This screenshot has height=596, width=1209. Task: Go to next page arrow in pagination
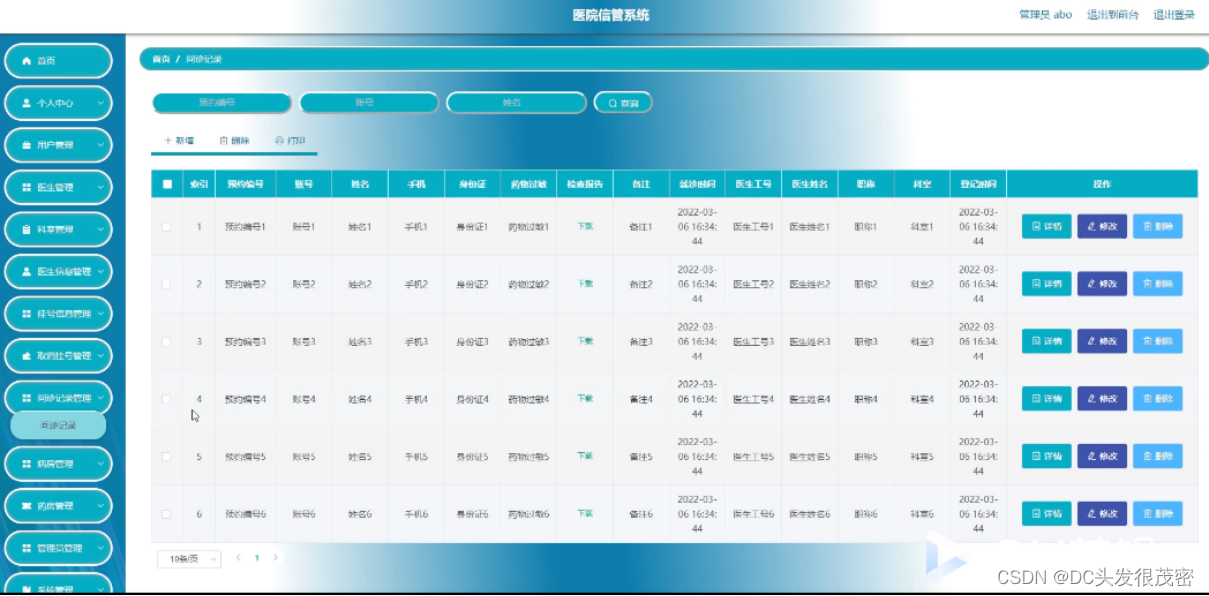[276, 558]
